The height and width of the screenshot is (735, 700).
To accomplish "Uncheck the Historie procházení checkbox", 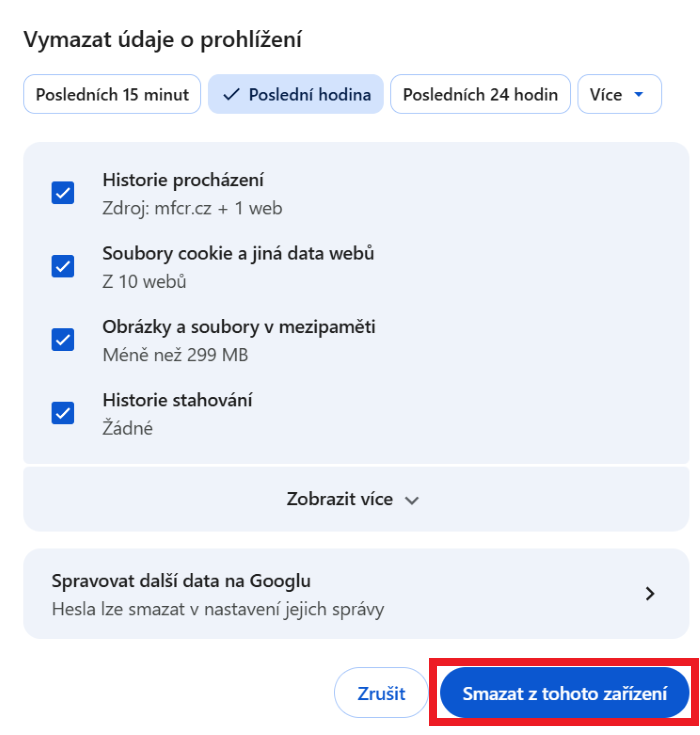I will [x=63, y=193].
